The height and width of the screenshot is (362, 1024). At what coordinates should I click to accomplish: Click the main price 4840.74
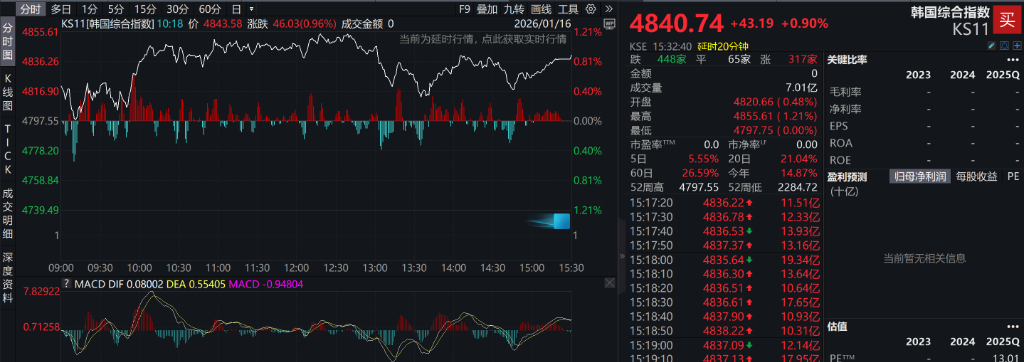click(x=676, y=24)
